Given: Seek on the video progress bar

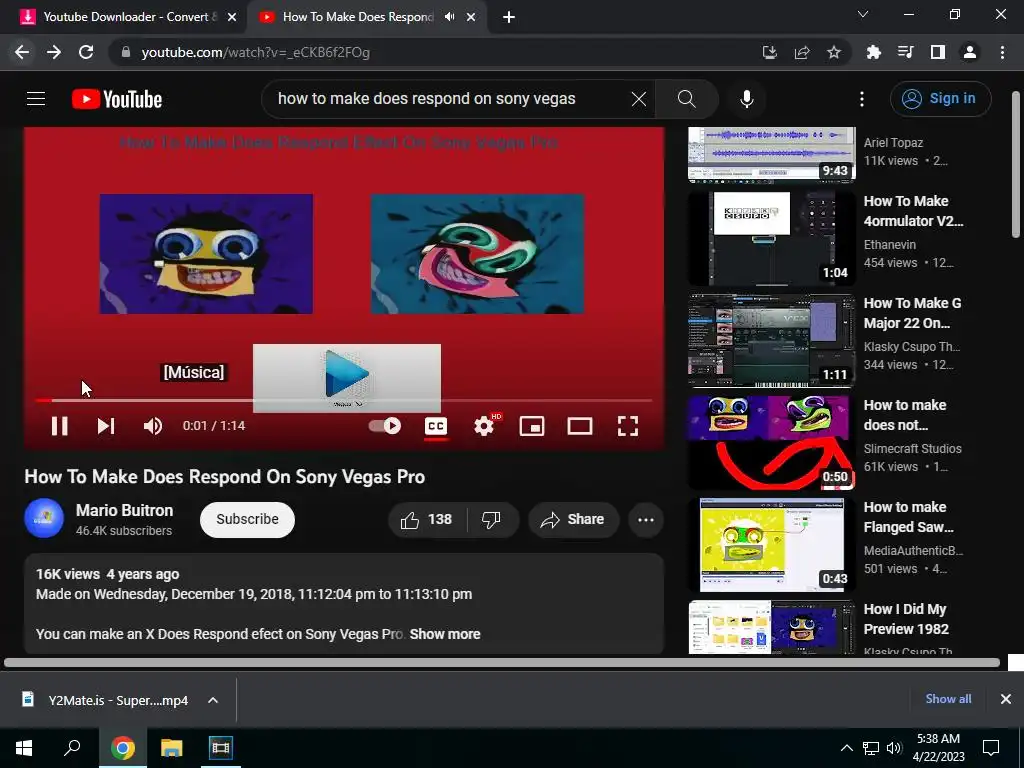Looking at the screenshot, I should (x=344, y=400).
